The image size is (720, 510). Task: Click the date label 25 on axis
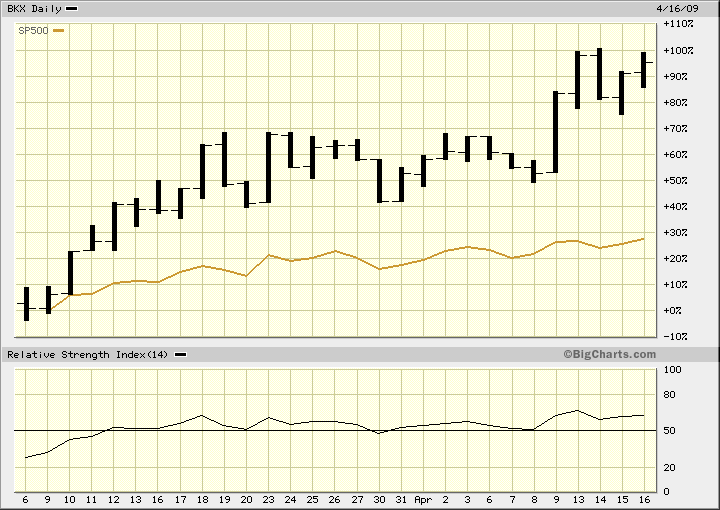pyautogui.click(x=313, y=499)
